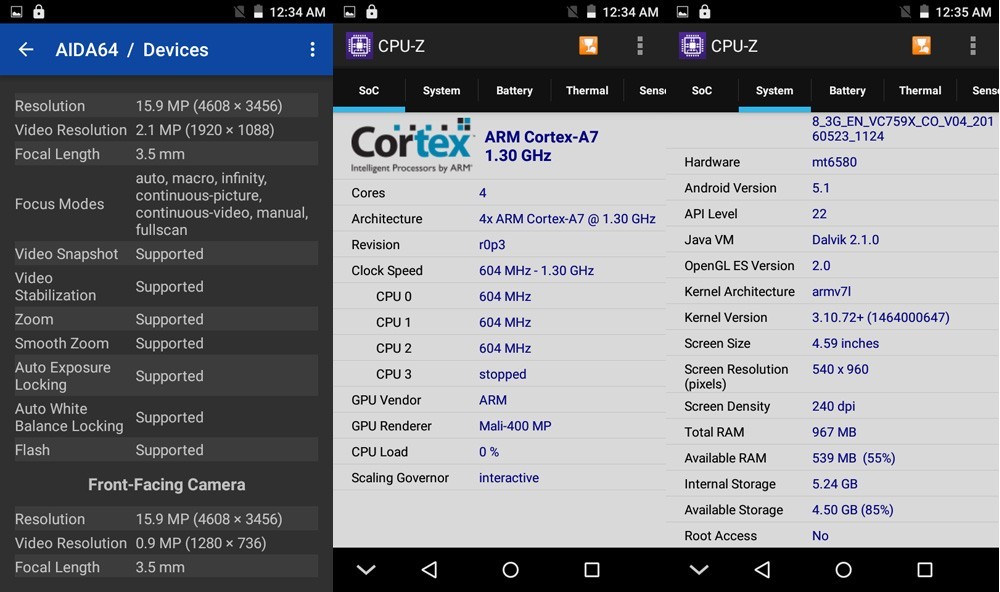The height and width of the screenshot is (592, 1000).
Task: Tap the Cortex logo image
Action: point(411,146)
